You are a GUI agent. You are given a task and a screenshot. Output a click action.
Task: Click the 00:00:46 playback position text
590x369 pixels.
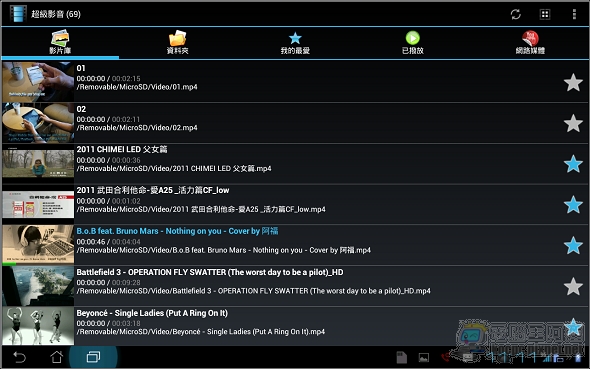click(91, 242)
